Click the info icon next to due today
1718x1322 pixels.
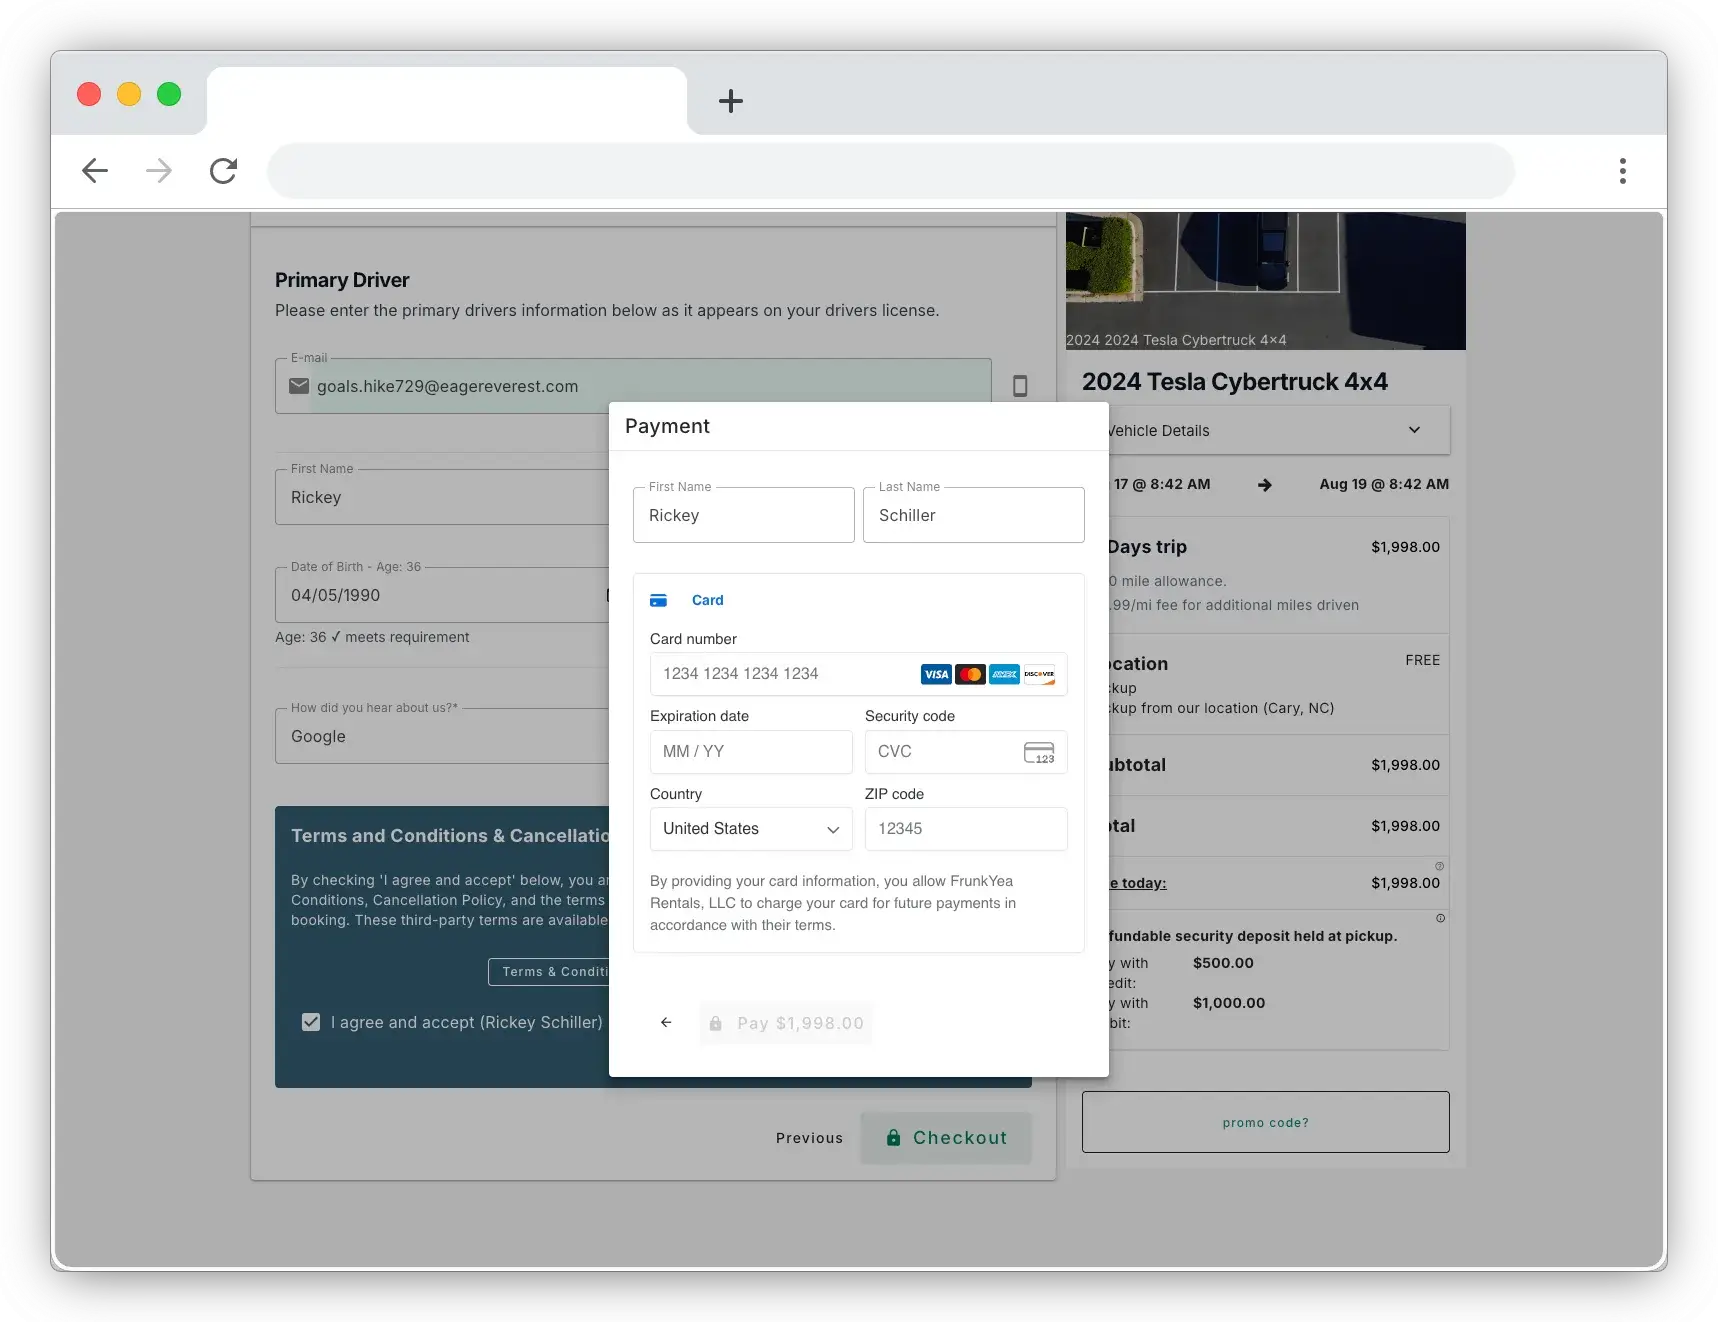click(1439, 866)
